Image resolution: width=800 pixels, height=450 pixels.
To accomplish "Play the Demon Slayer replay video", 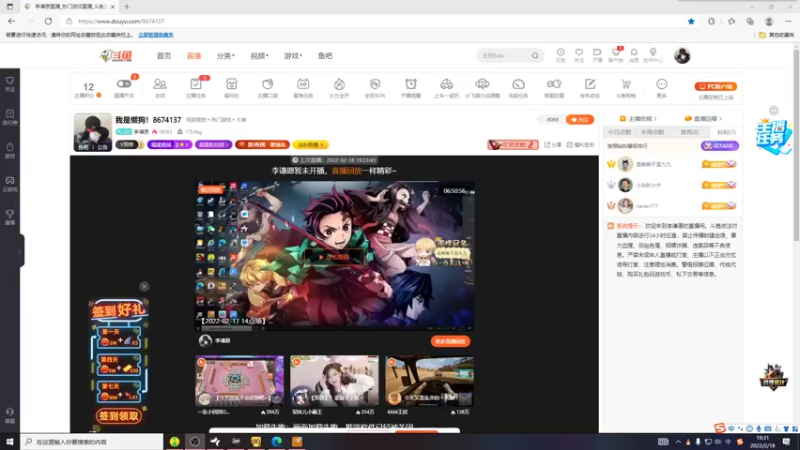I will [x=334, y=257].
